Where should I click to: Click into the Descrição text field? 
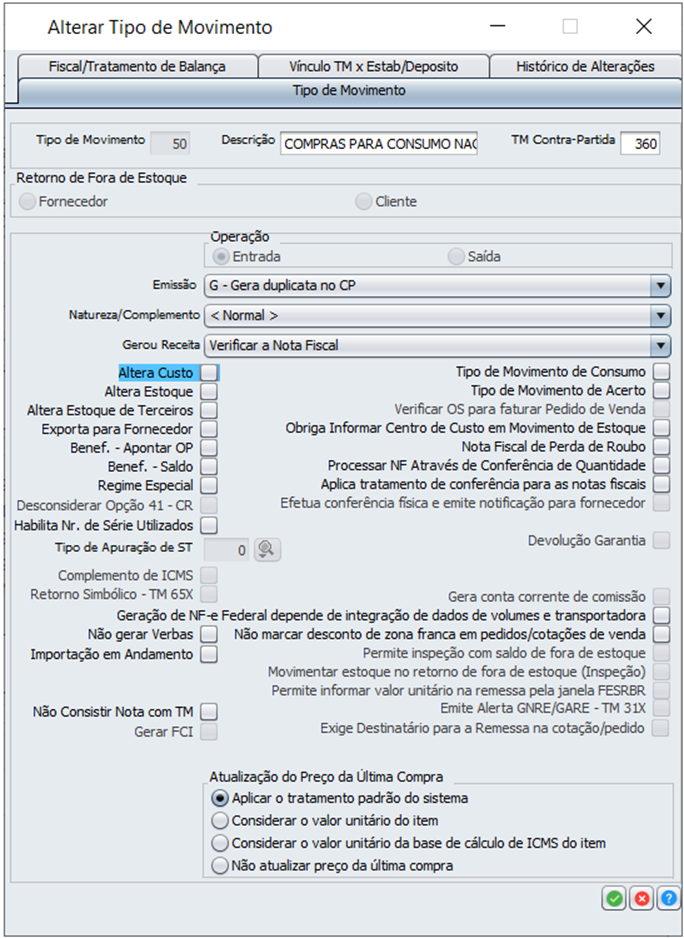pyautogui.click(x=379, y=144)
